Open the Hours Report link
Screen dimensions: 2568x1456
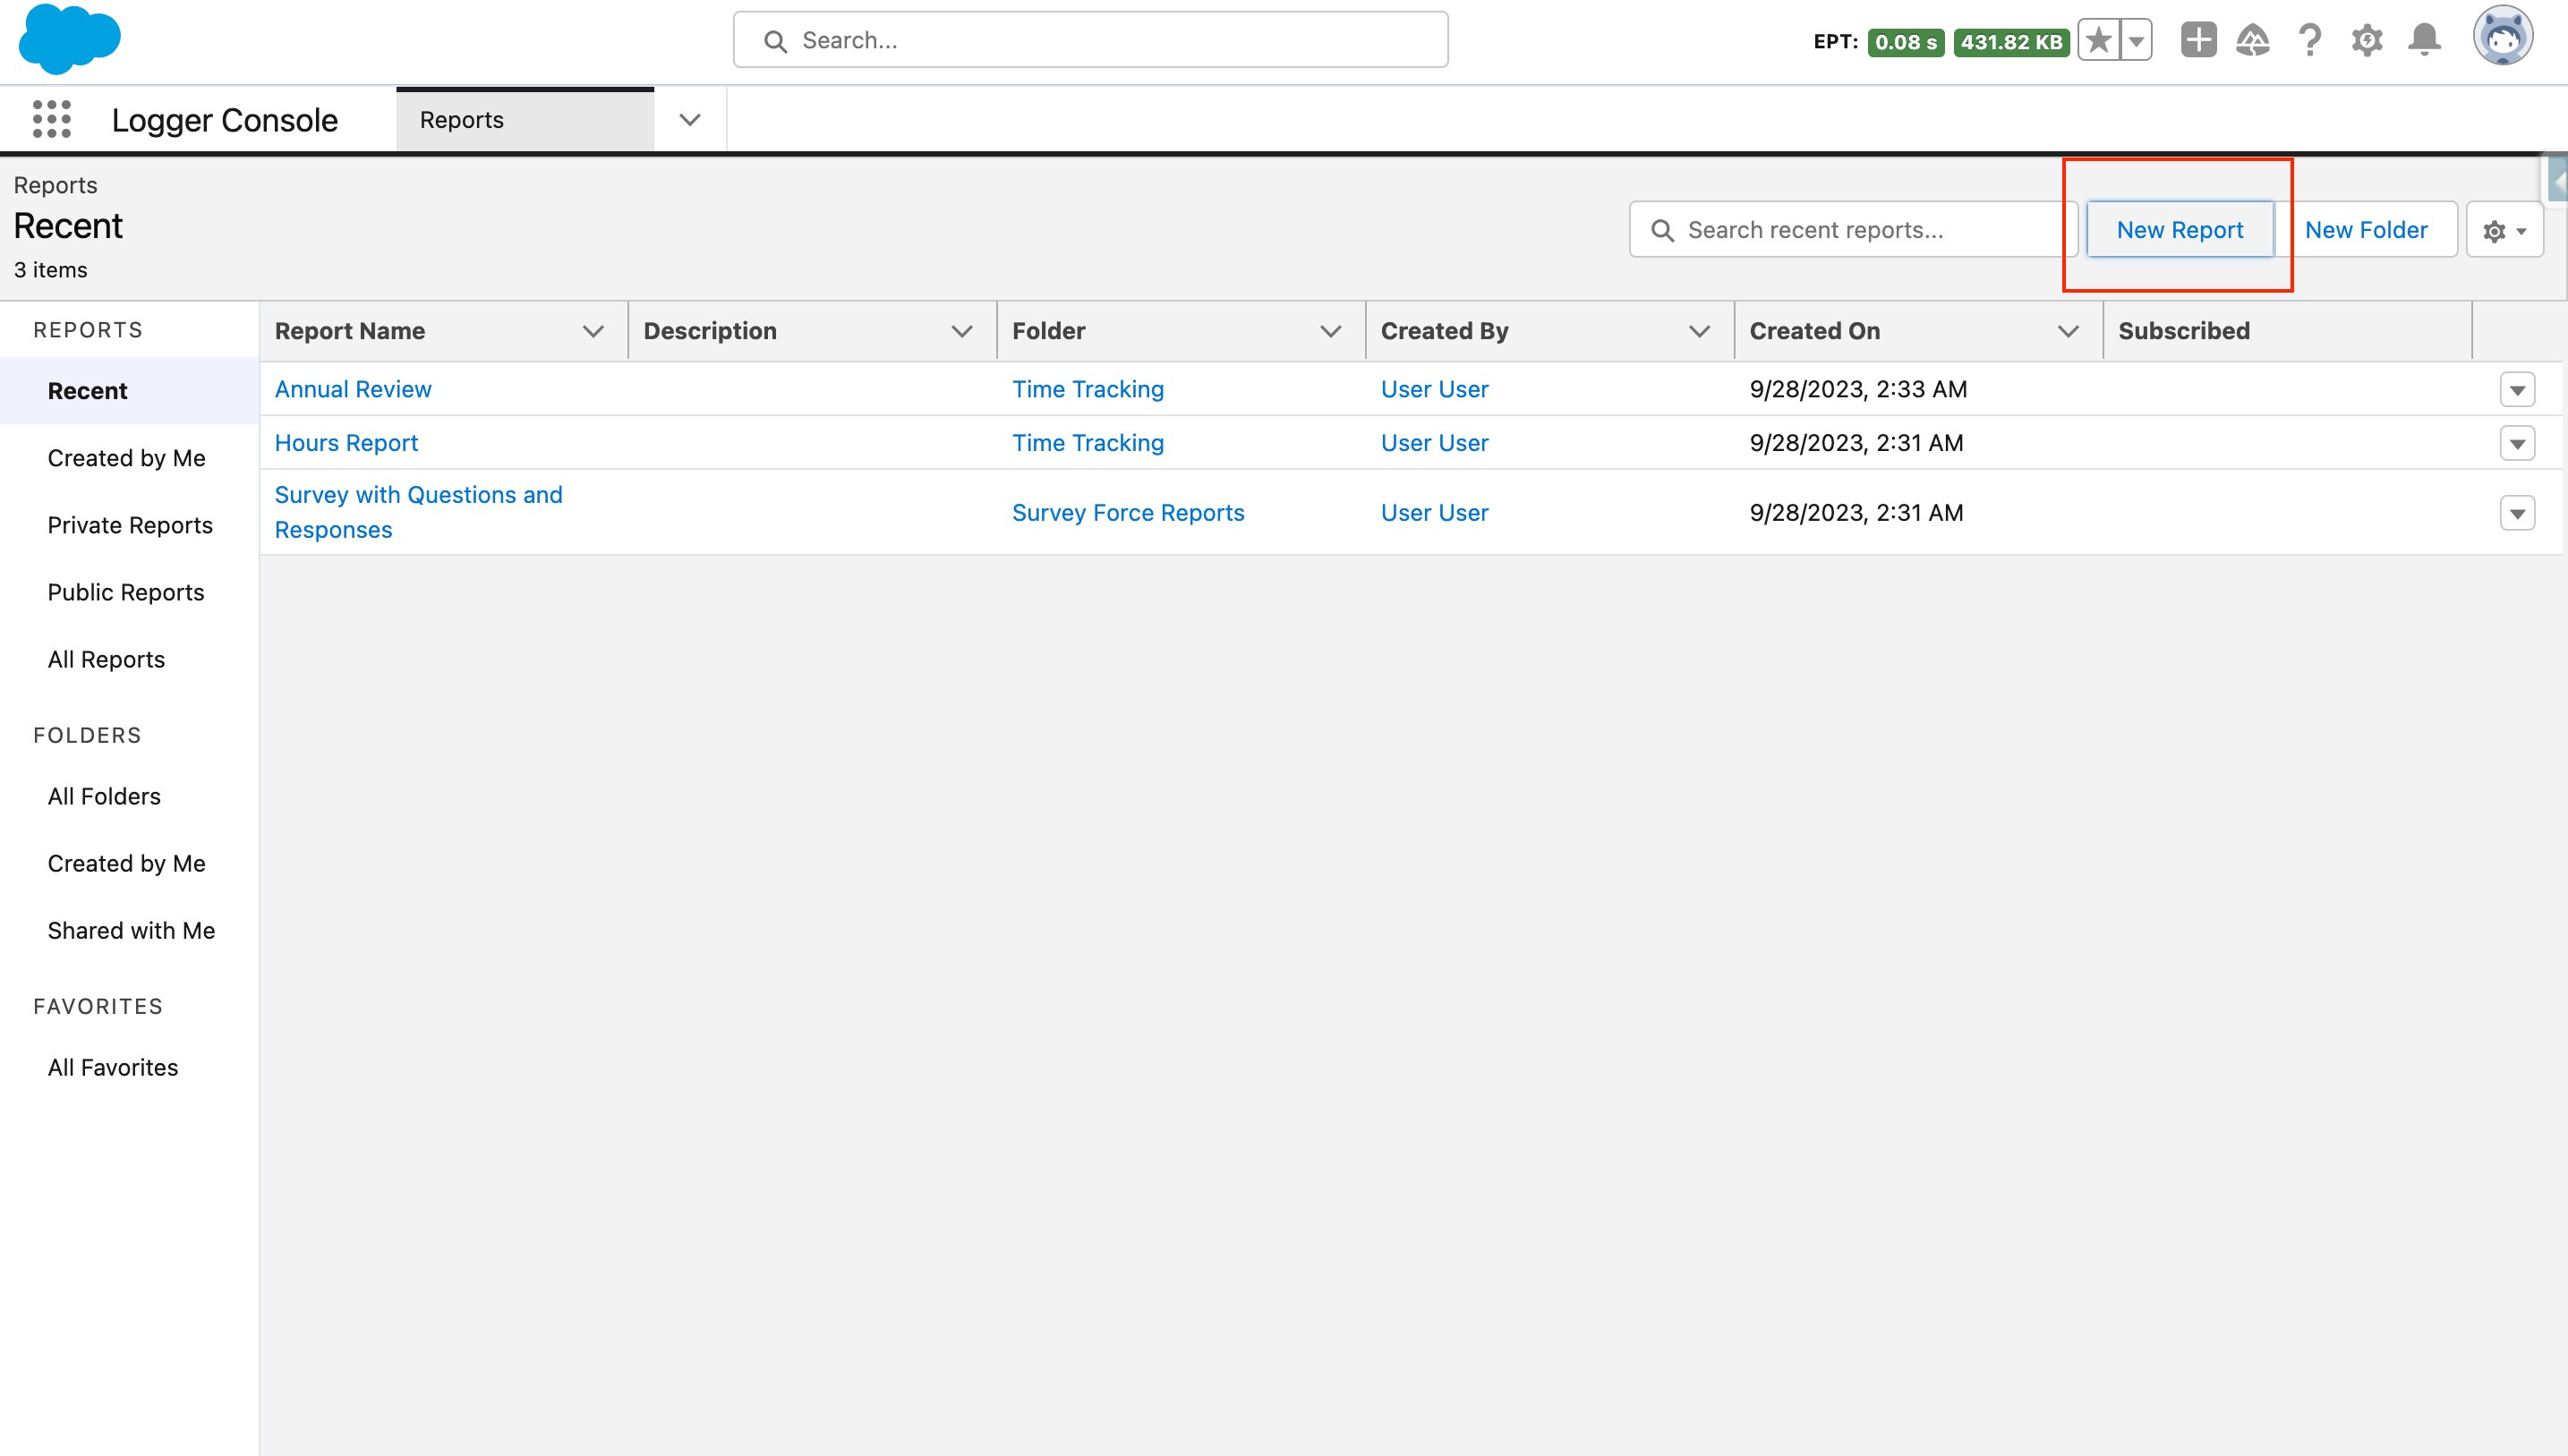click(x=346, y=443)
